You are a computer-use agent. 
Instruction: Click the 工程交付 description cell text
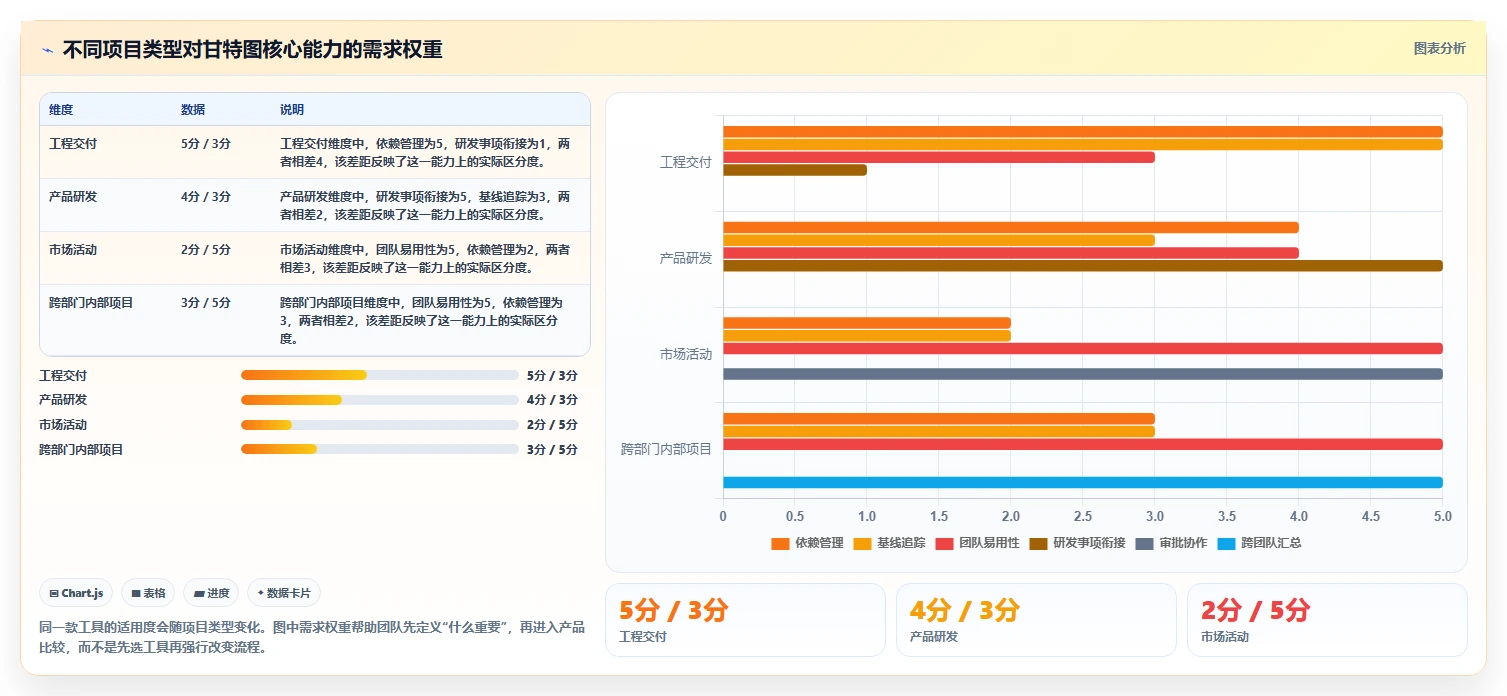click(426, 152)
